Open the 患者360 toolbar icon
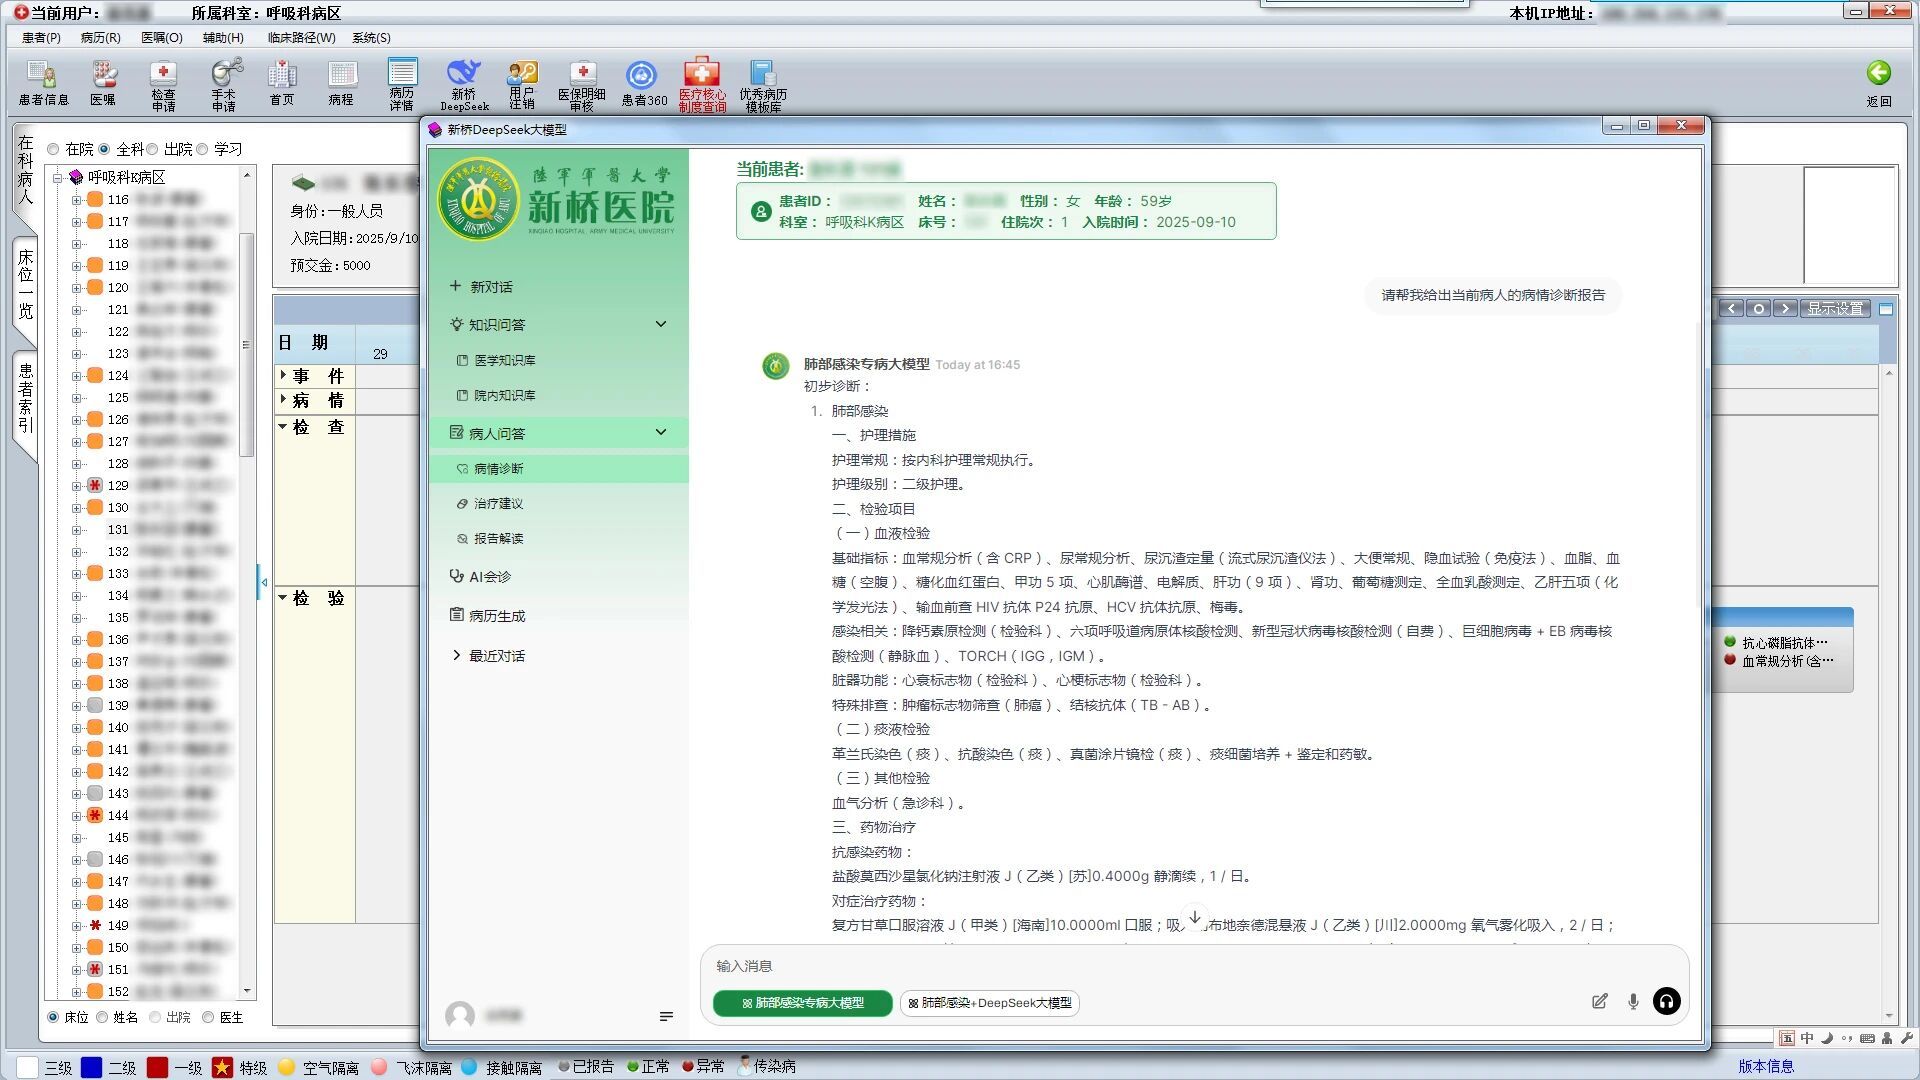 point(643,84)
